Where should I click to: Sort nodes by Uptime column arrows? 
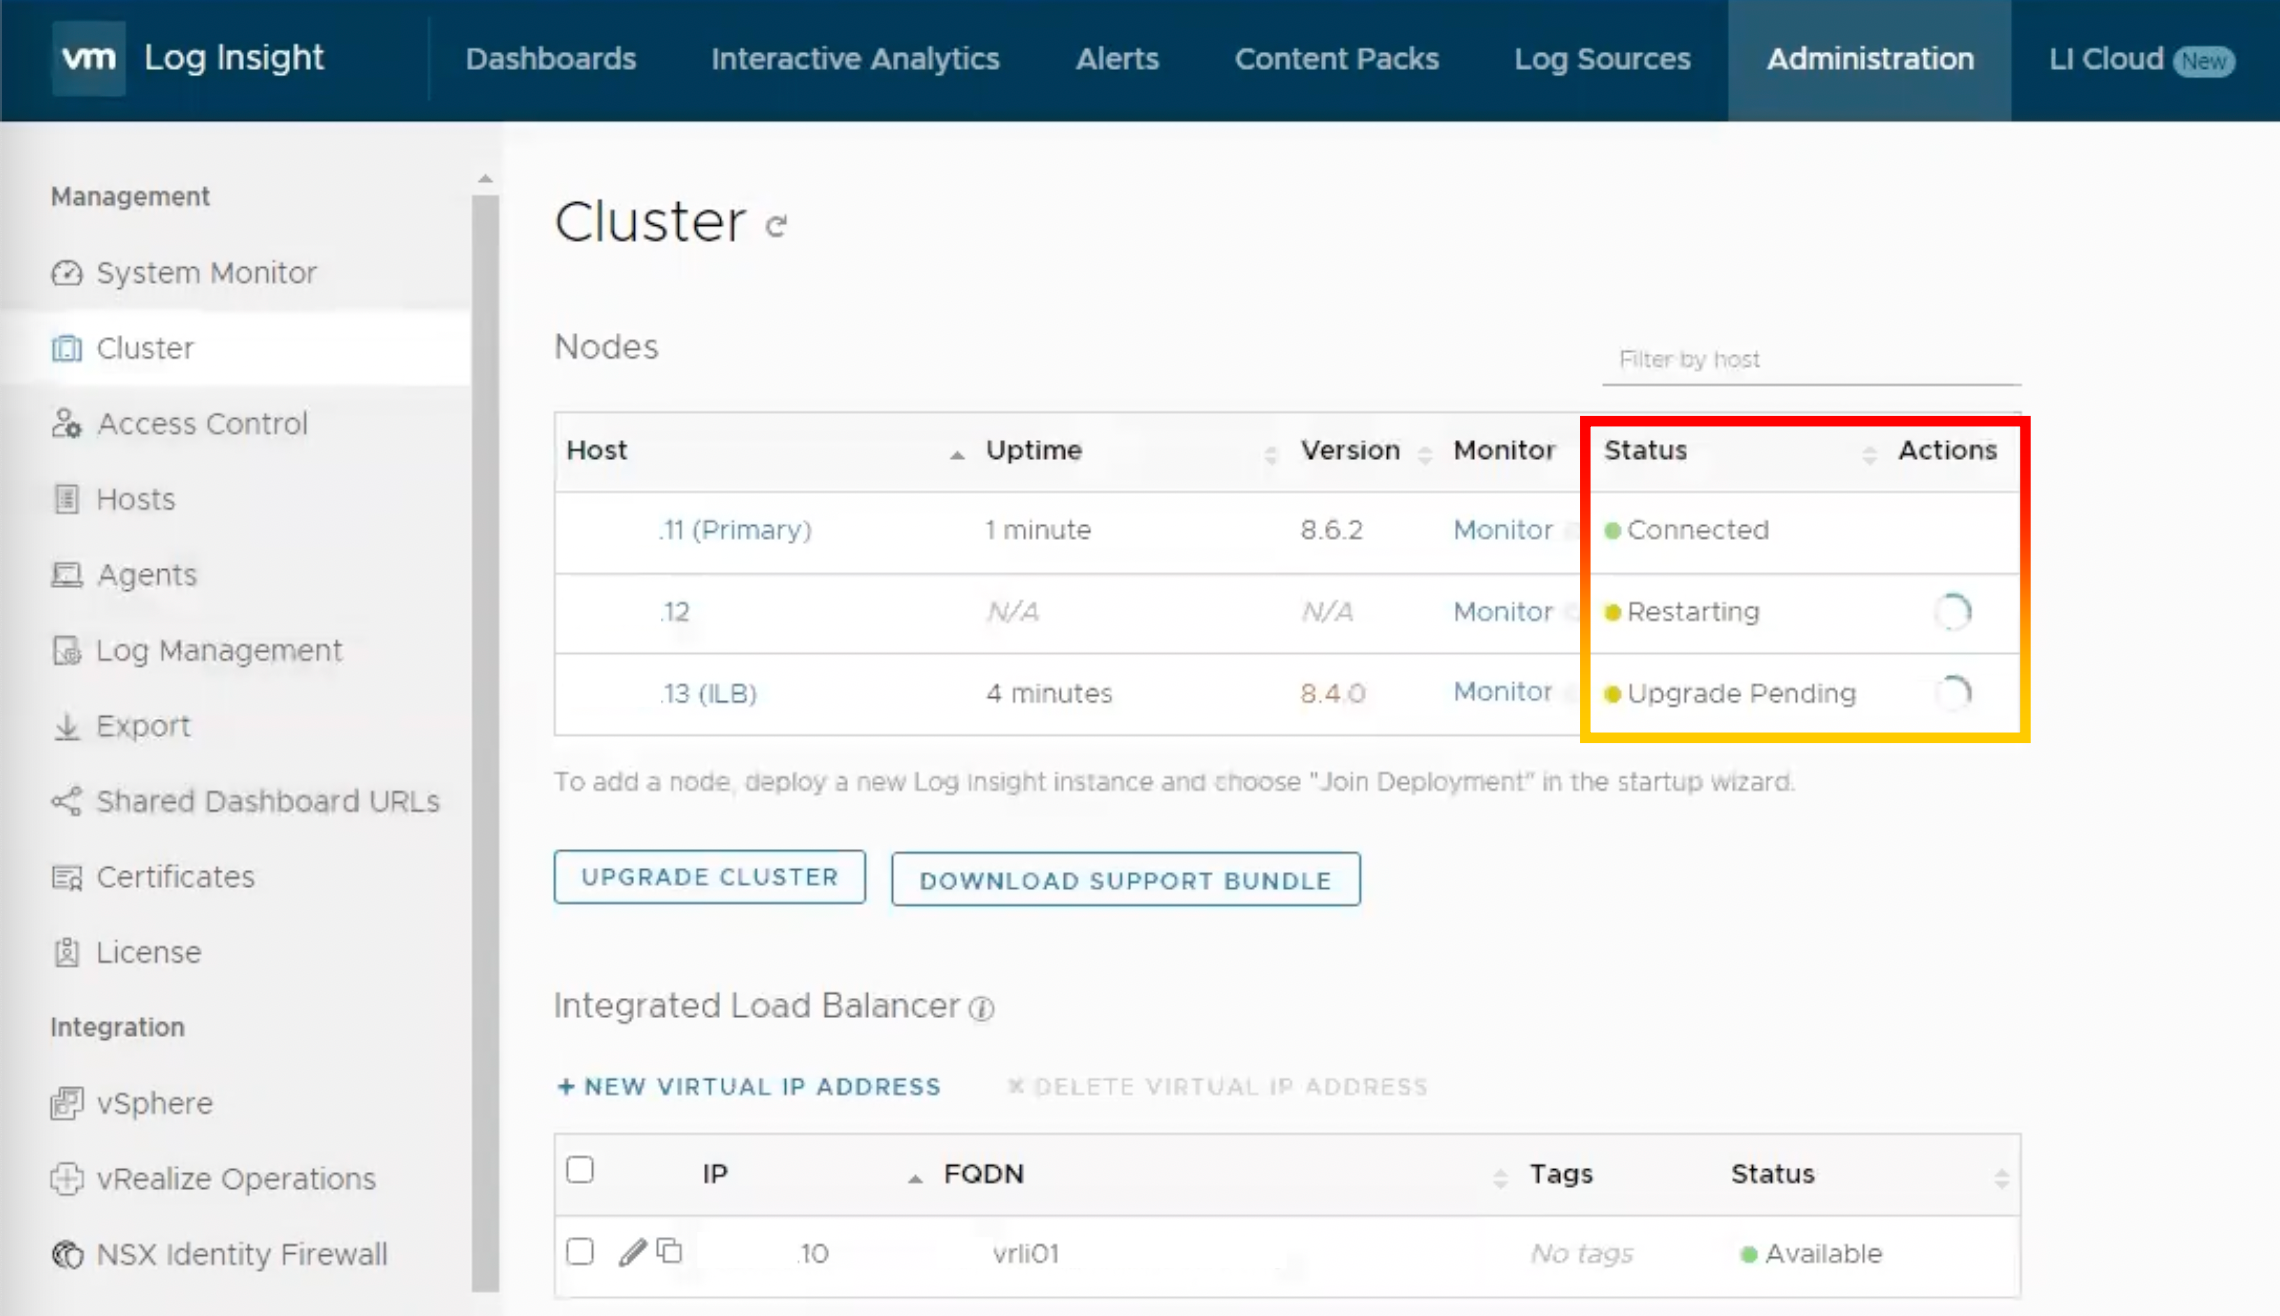point(1270,456)
